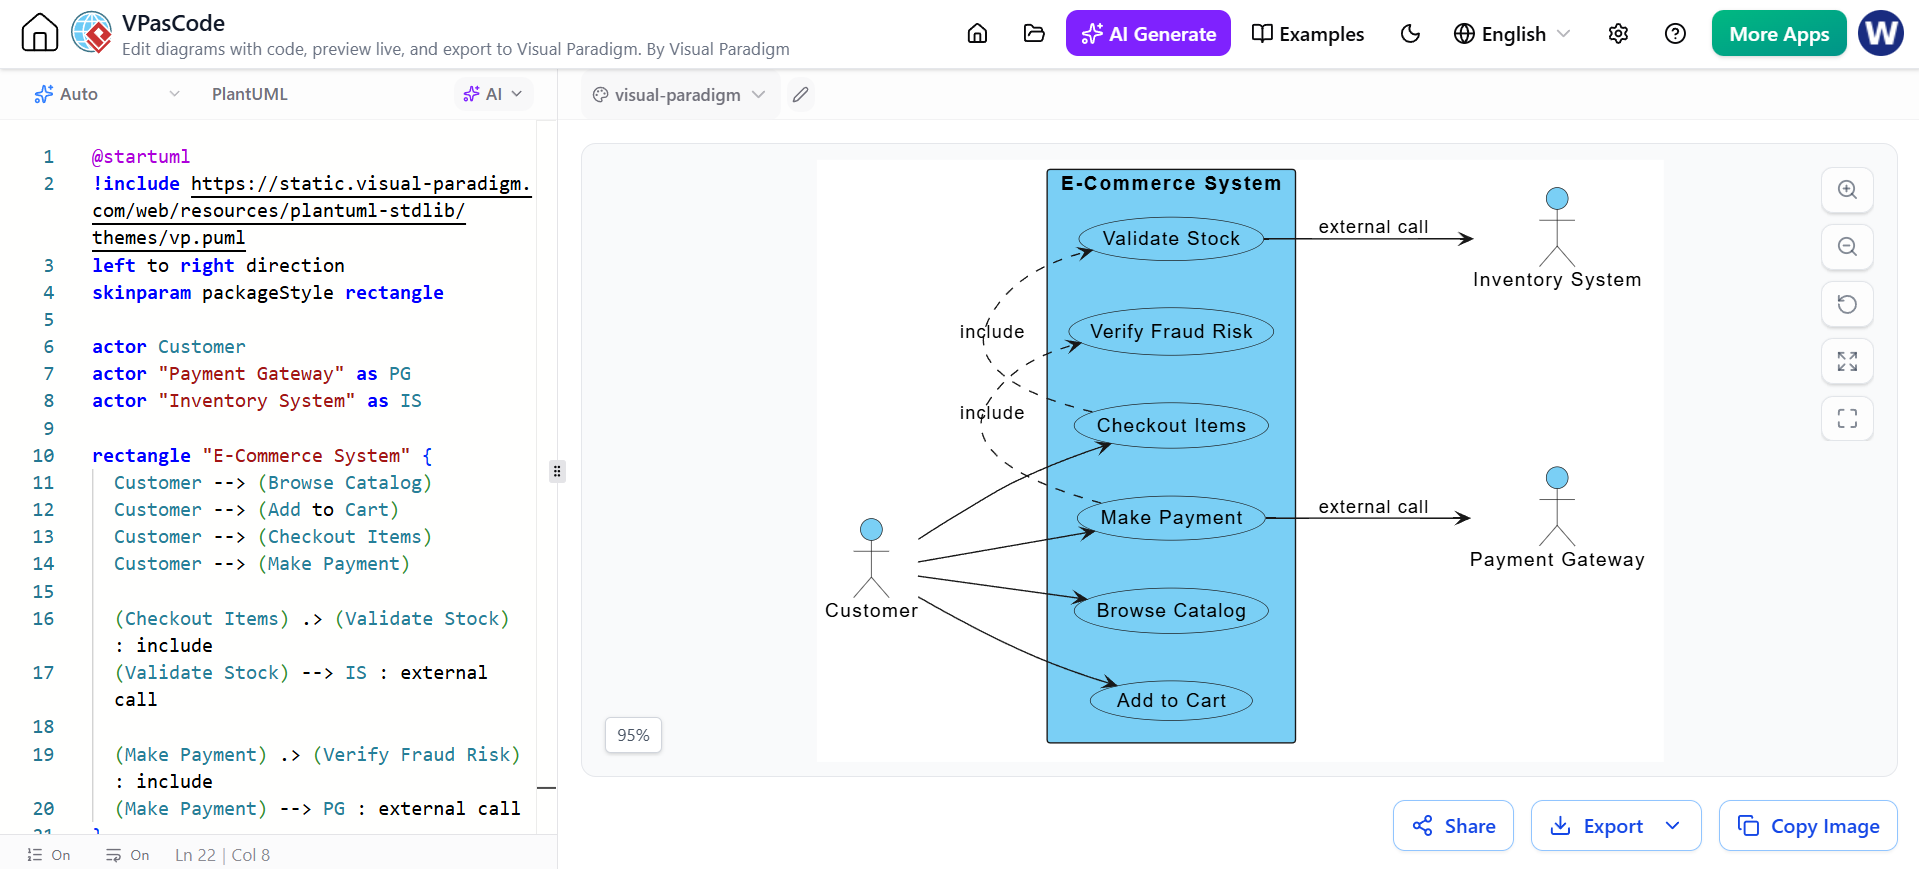Viewport: 1919px width, 869px height.
Task: Click the include URL link on line 2
Action: (x=311, y=211)
